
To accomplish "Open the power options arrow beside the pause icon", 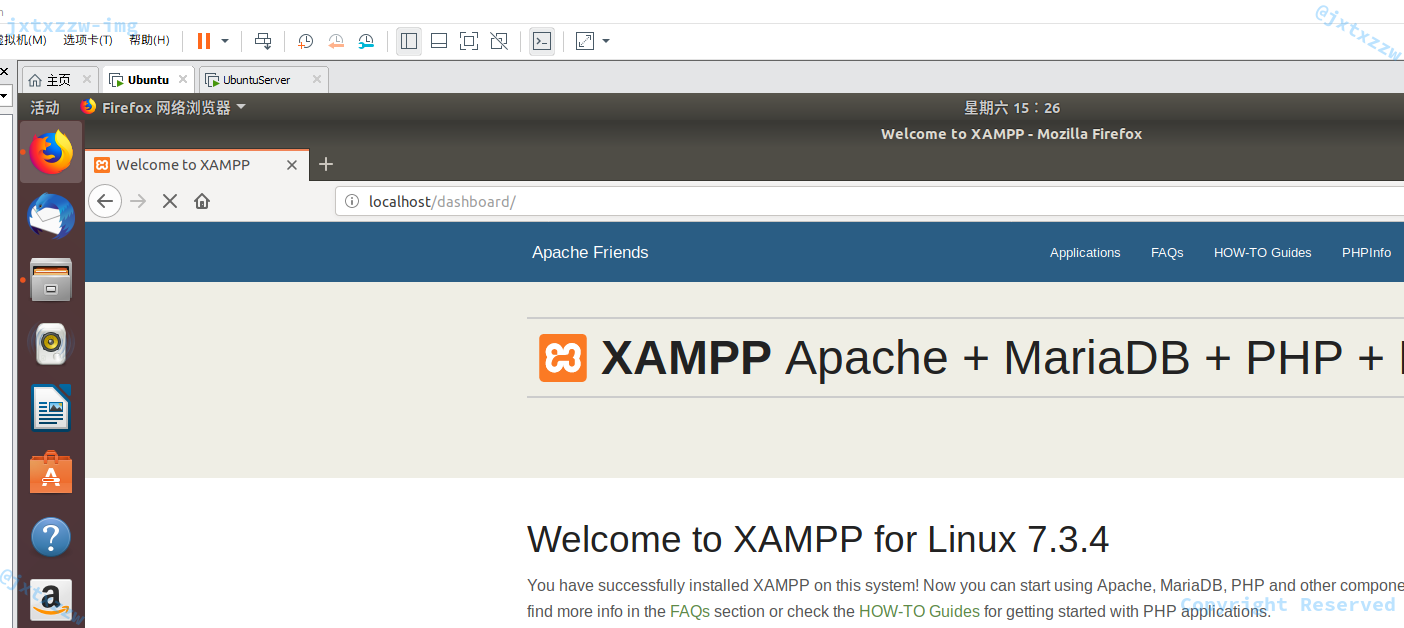I will [x=225, y=41].
